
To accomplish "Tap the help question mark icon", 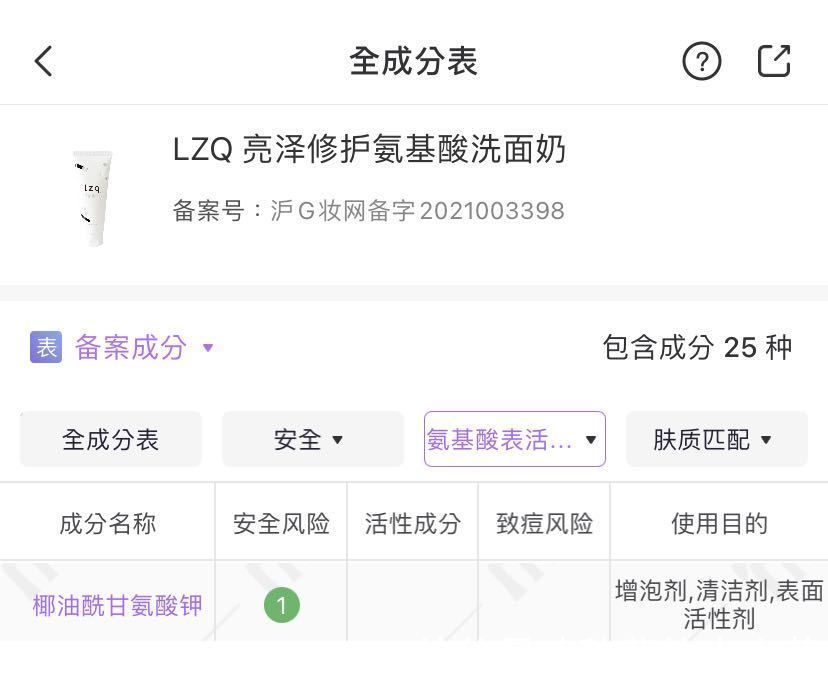I will (701, 61).
